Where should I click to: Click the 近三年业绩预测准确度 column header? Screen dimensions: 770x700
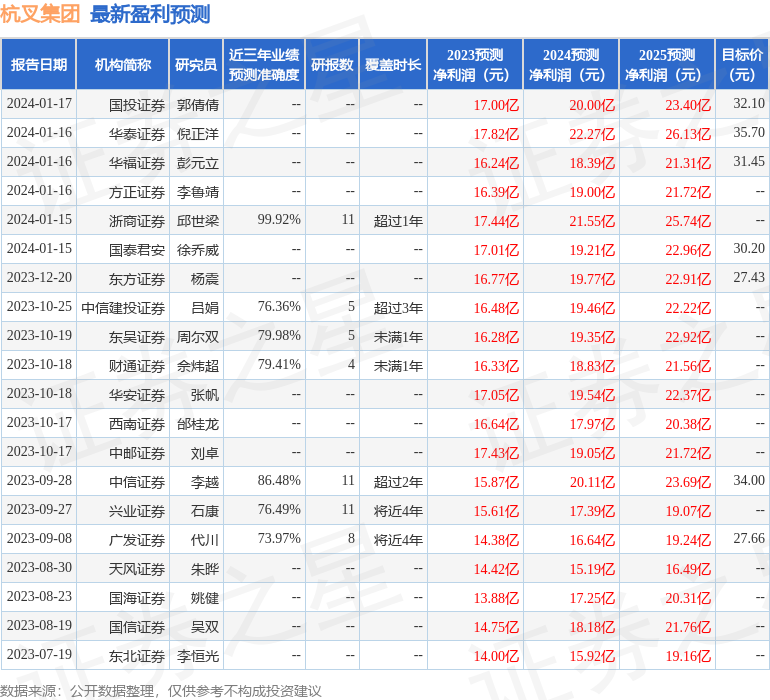(264, 64)
